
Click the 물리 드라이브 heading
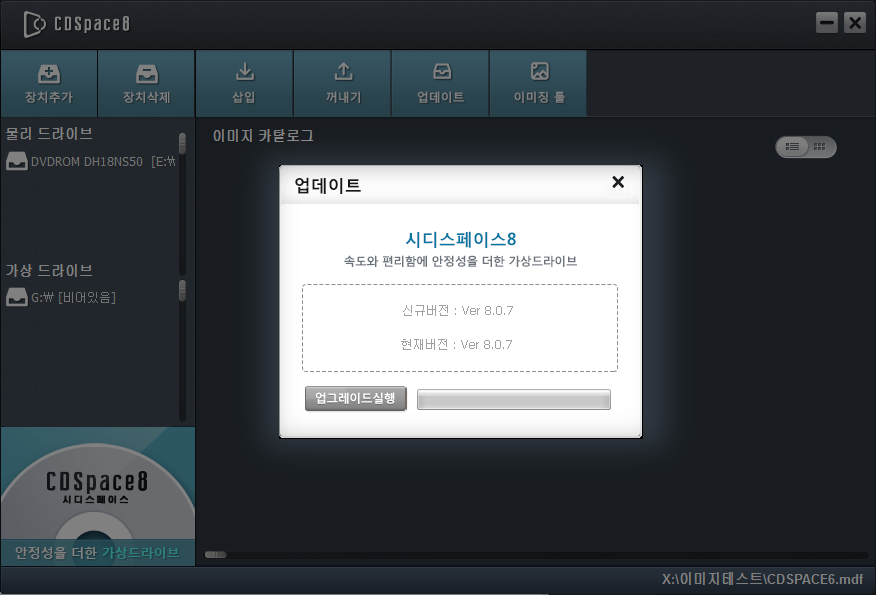pyautogui.click(x=49, y=134)
